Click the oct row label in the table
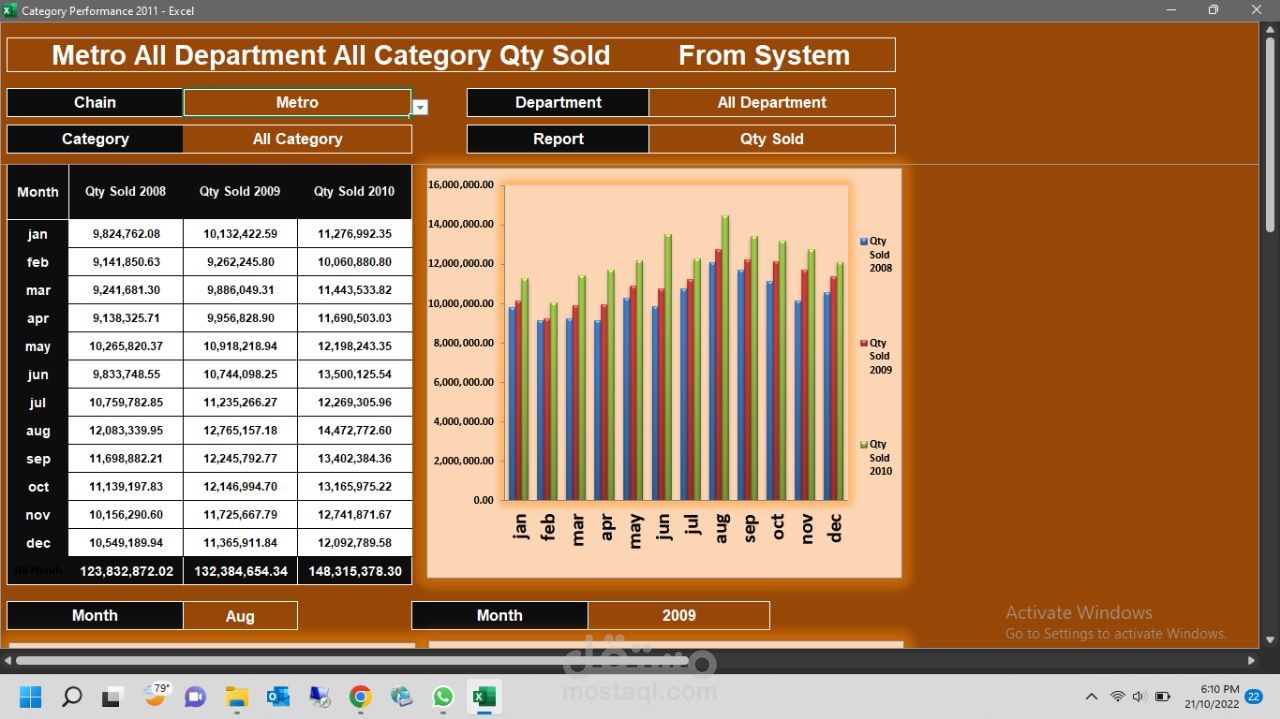The width and height of the screenshot is (1280, 719). [x=38, y=487]
